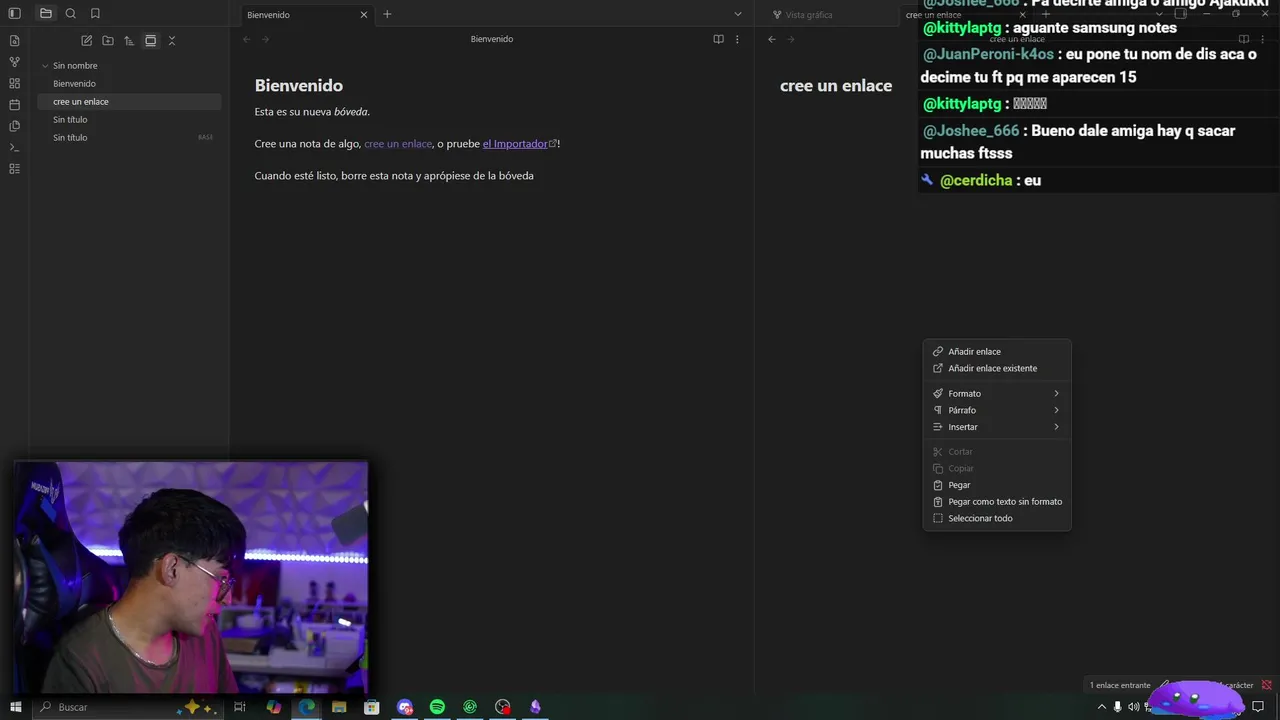Open the Bienvenido note in file list
This screenshot has height=720, width=1280.
[x=129, y=84]
